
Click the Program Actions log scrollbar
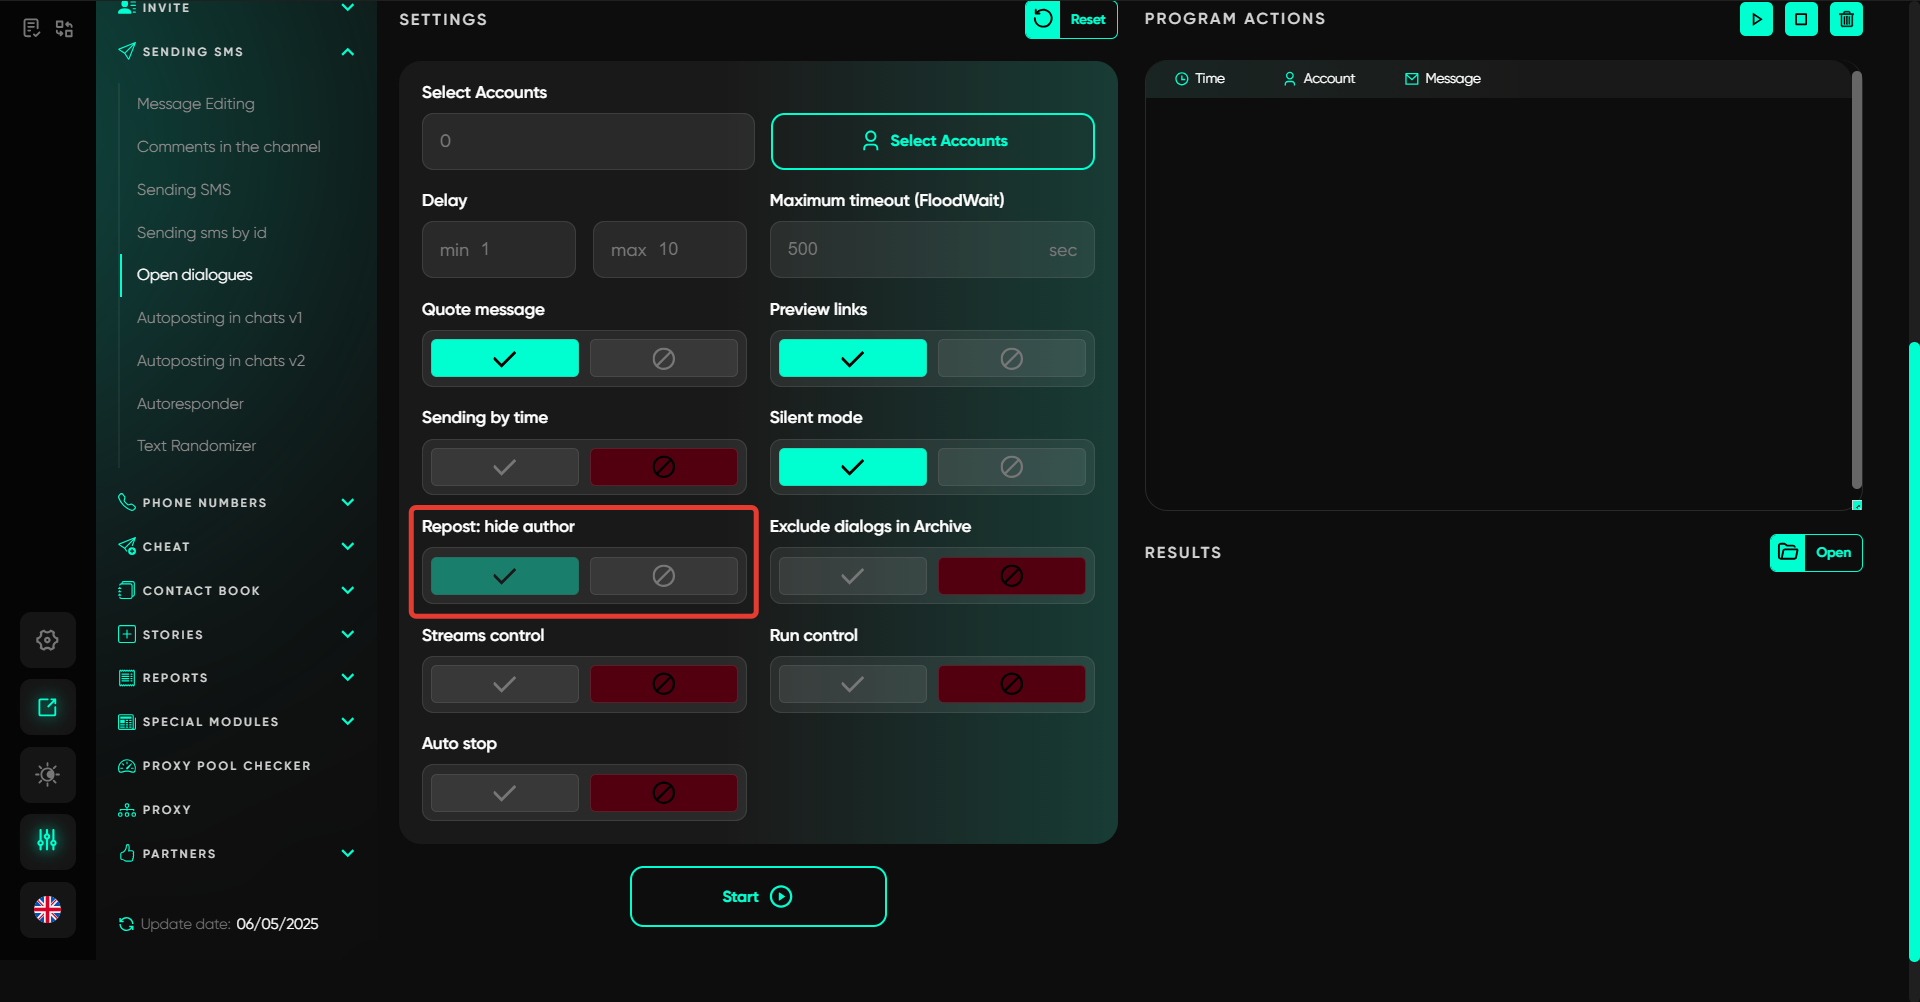pyautogui.click(x=1856, y=280)
